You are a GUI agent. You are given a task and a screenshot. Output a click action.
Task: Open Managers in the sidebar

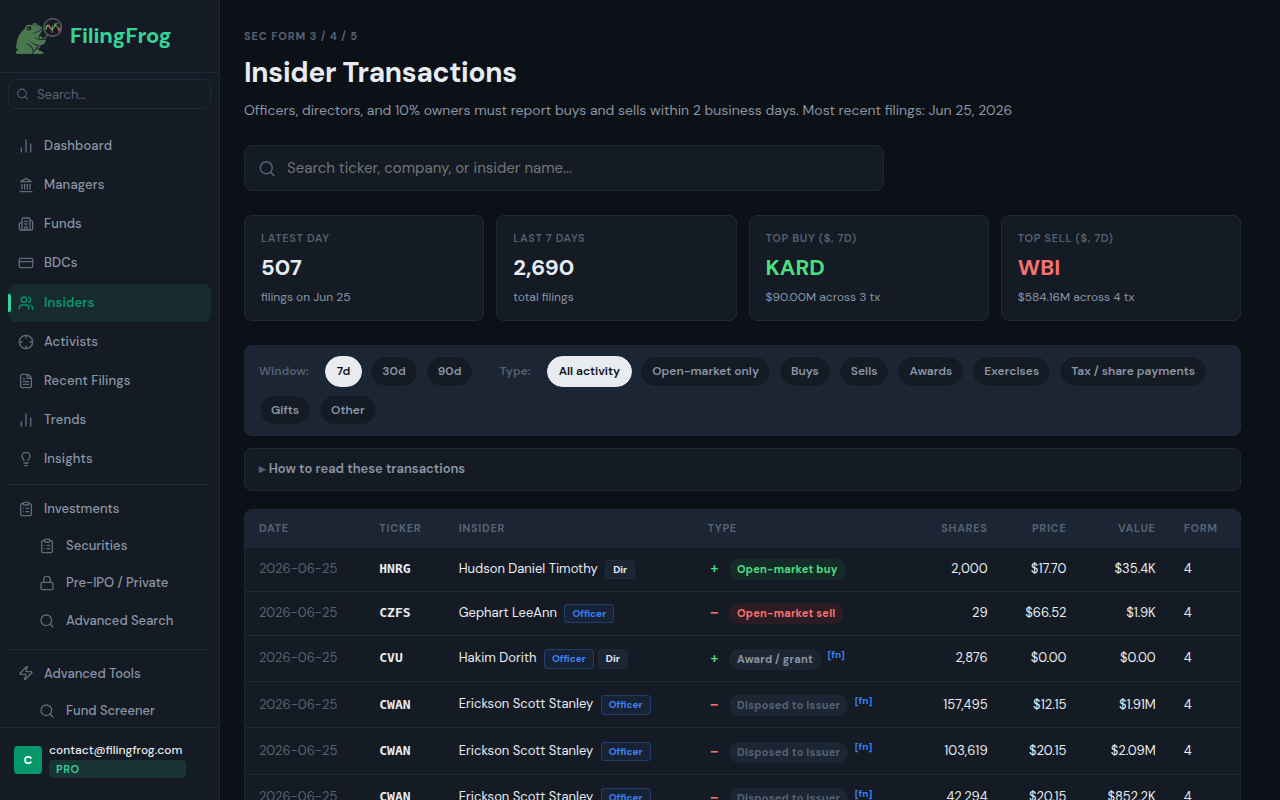point(110,185)
